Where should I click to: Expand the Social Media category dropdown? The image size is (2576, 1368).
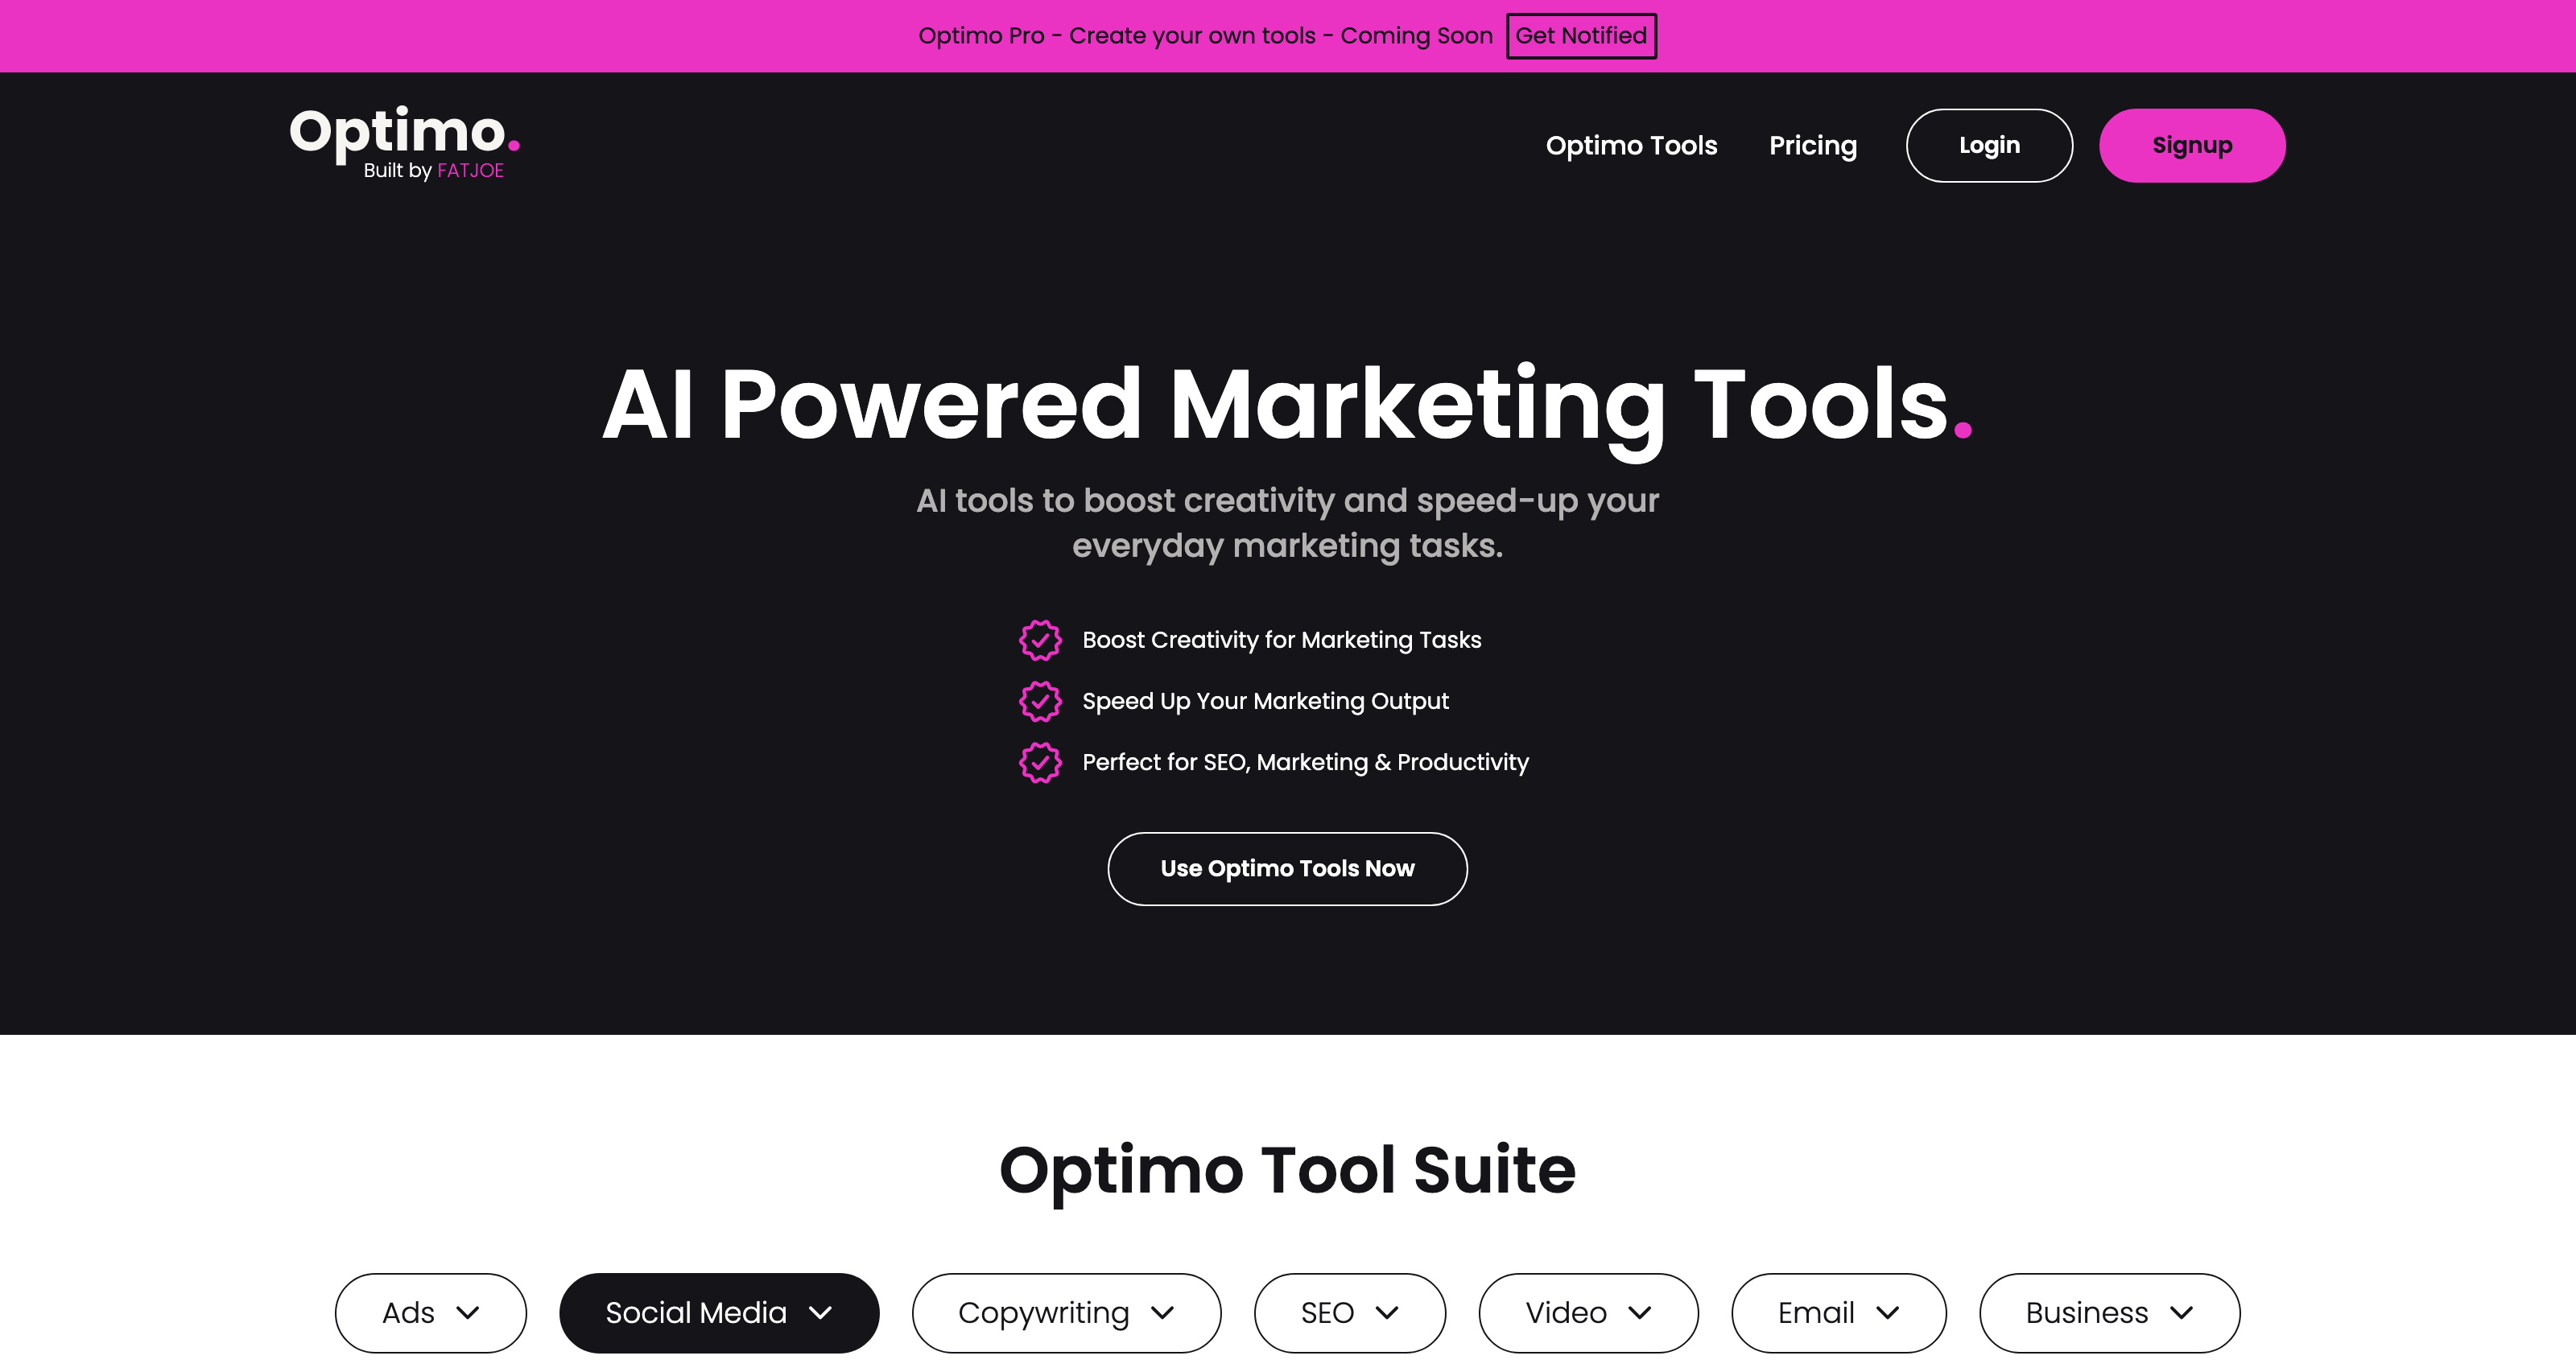[x=719, y=1312]
